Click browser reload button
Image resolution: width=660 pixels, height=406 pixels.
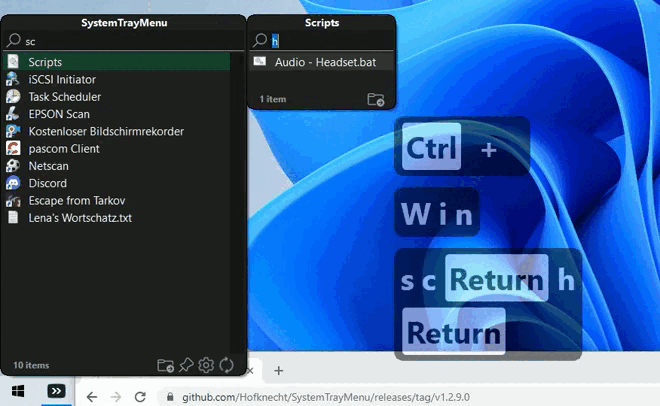coord(142,397)
